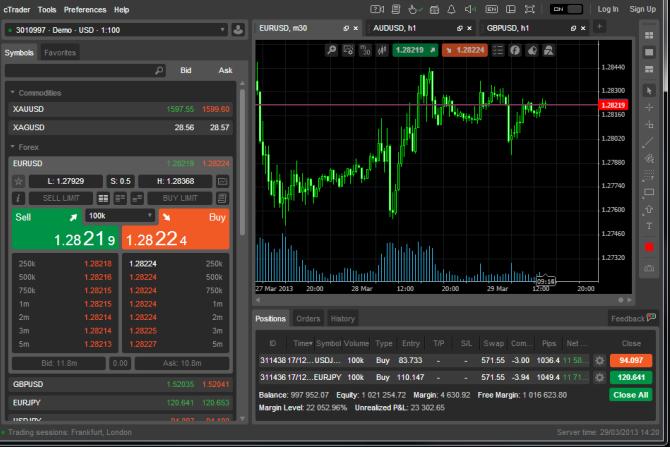The image size is (670, 449).
Task: Open the account selector 3010997 Demo dropdown
Action: pos(115,30)
